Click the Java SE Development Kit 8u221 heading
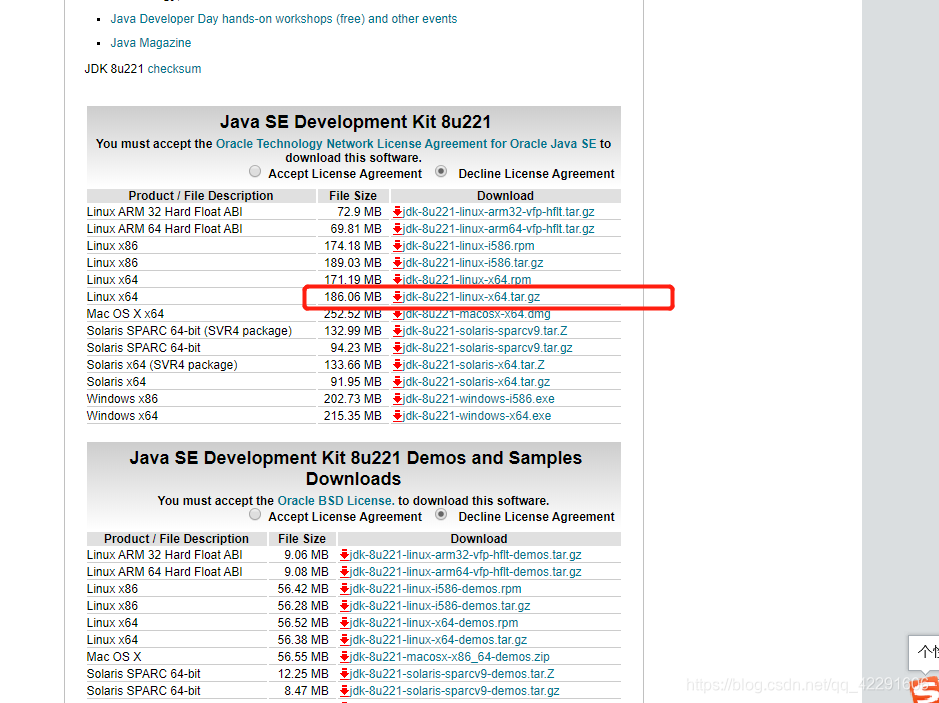This screenshot has height=703, width=939. 356,122
